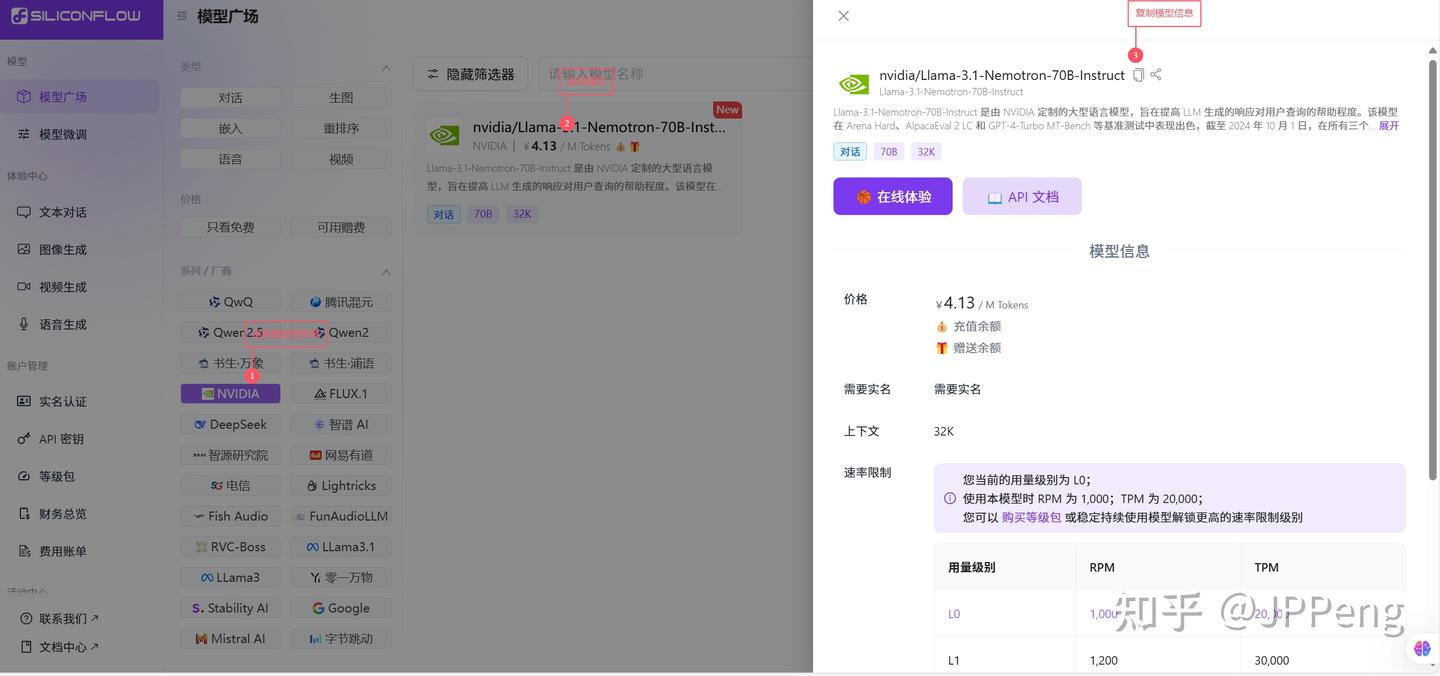This screenshot has width=1440, height=676.
Task: Click the 等级包 package icon
Action: (x=24, y=476)
